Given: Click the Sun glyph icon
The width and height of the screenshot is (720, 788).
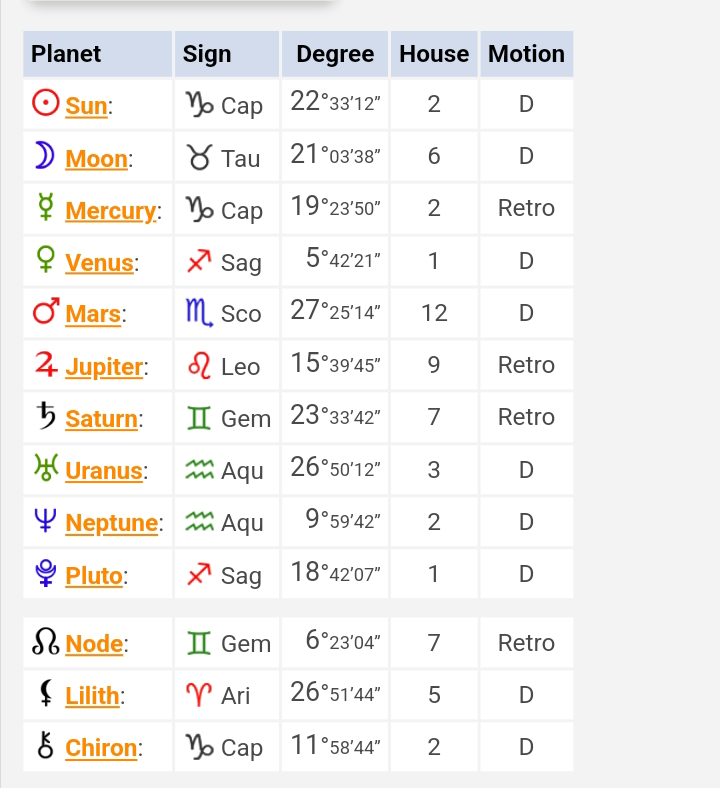Looking at the screenshot, I should click(x=46, y=104).
